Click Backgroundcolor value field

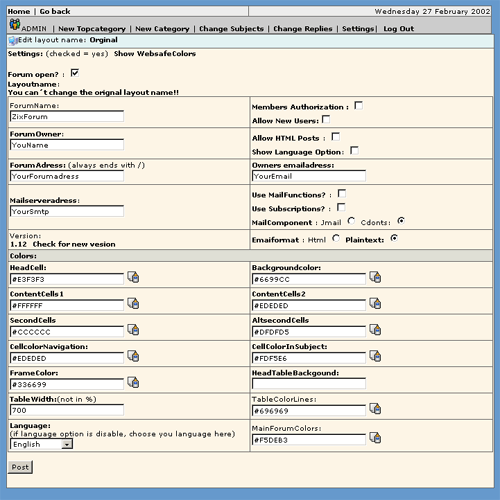pos(309,279)
